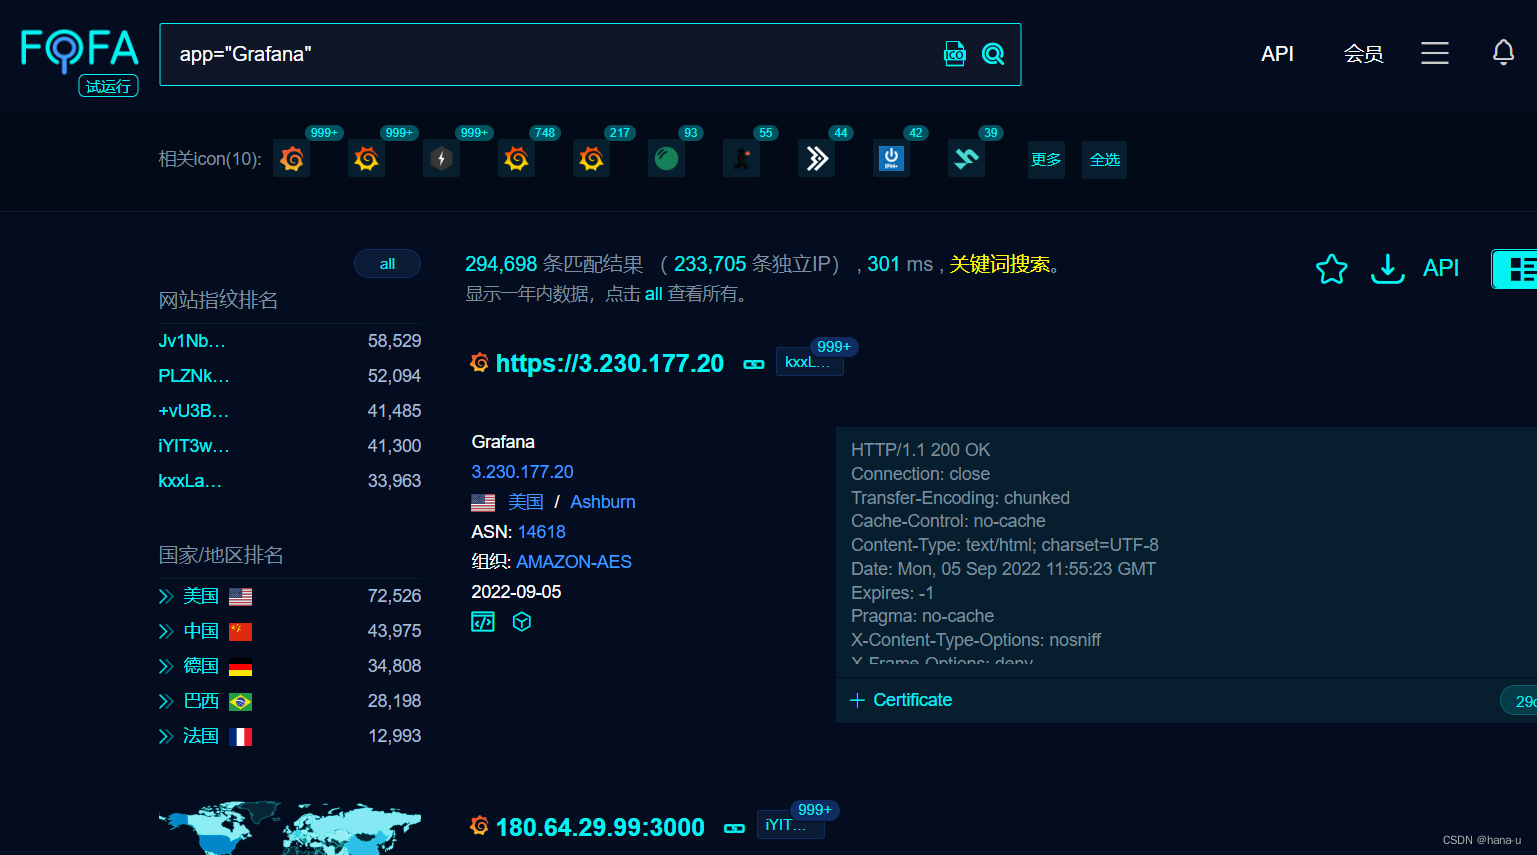
Task: Open API in the top header
Action: [x=1277, y=54]
